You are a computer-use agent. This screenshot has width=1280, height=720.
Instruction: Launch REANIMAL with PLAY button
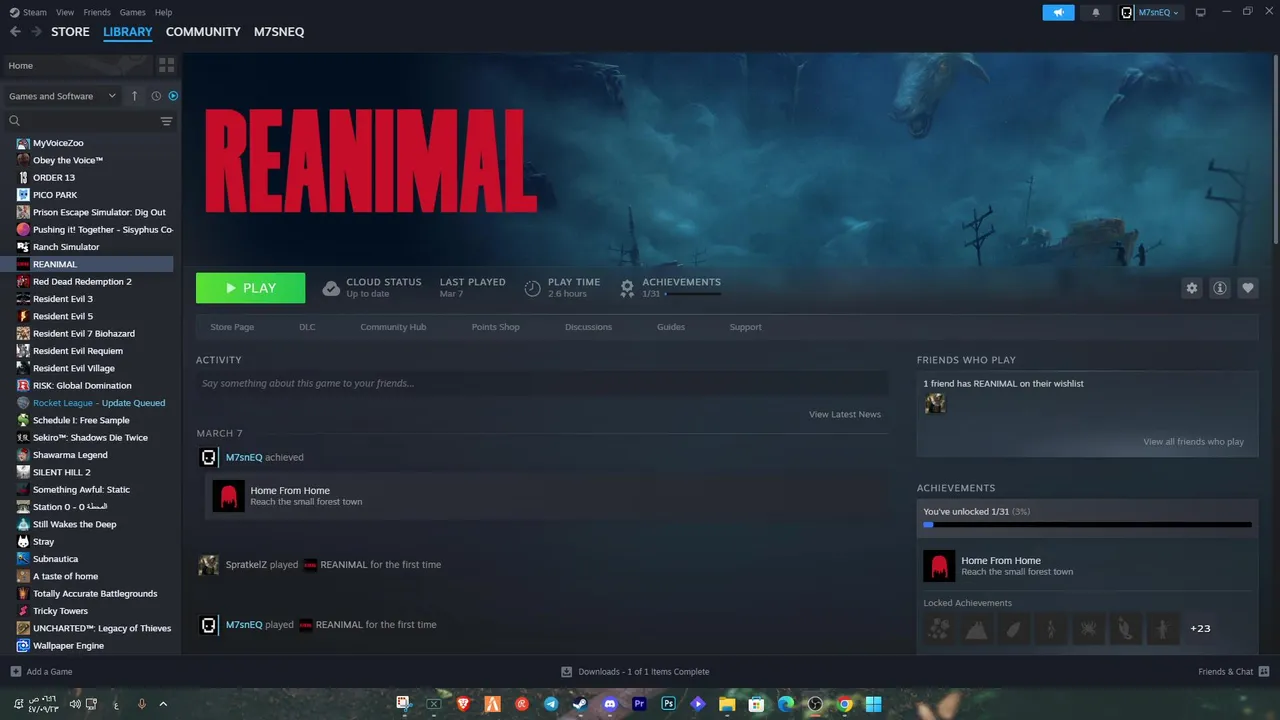click(x=250, y=288)
